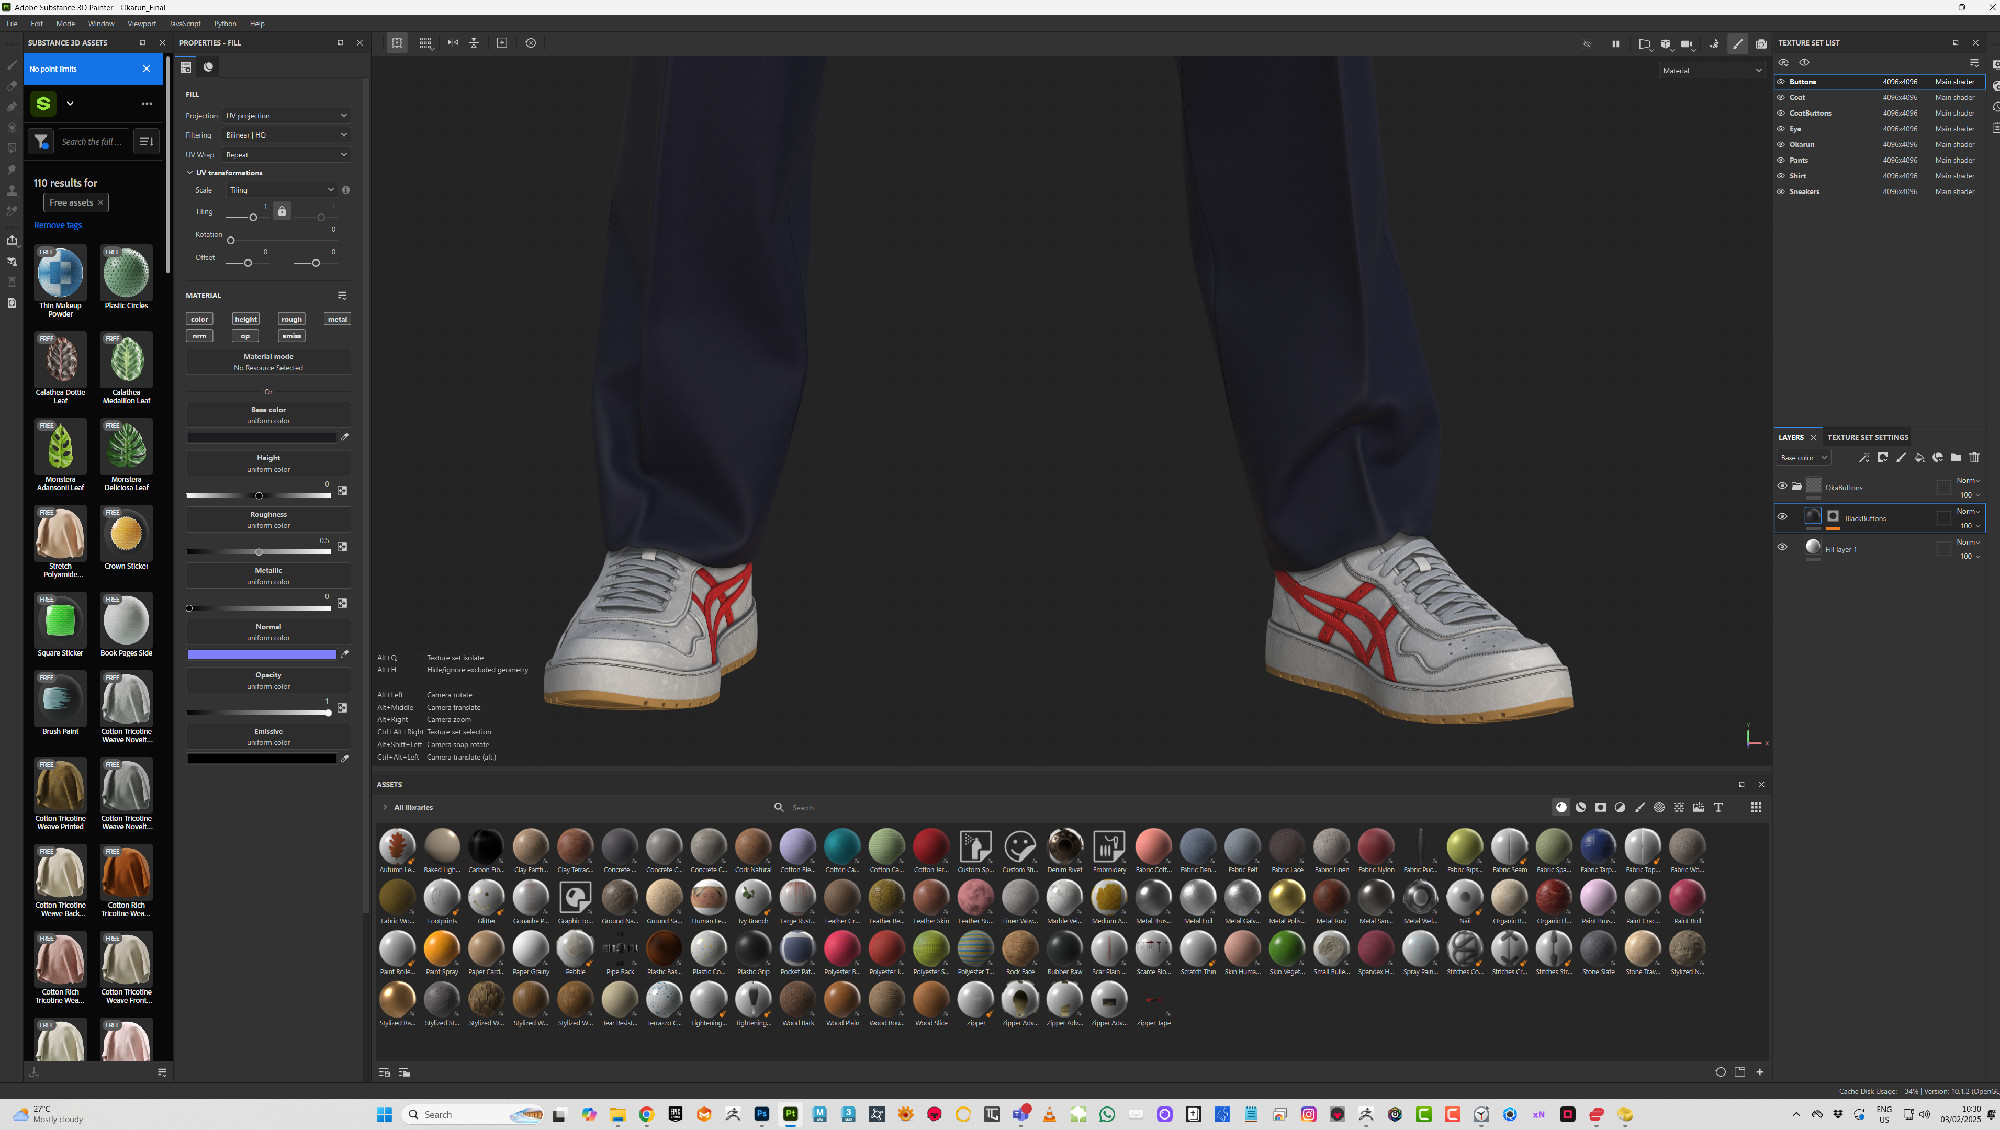The width and height of the screenshot is (2000, 1130).
Task: Click the Normal purple color swatch
Action: pos(262,654)
